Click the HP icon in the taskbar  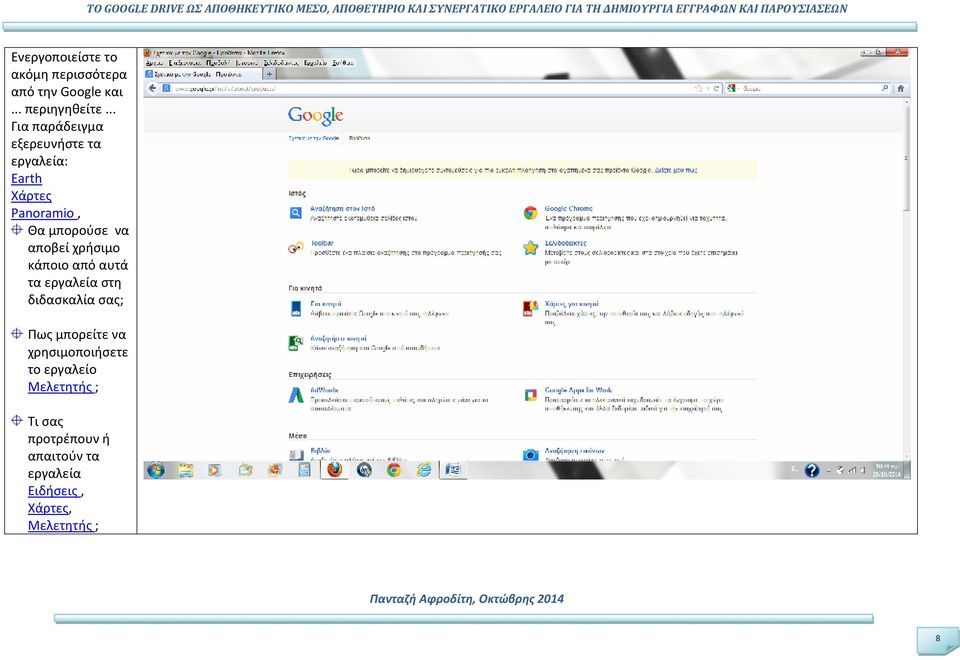click(364, 470)
